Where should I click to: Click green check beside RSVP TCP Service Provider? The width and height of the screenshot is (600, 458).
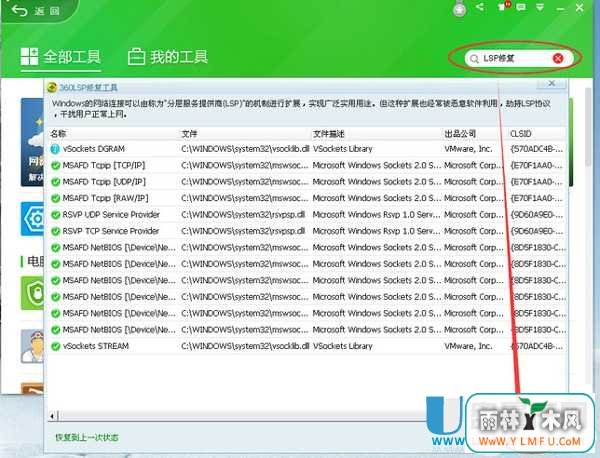point(55,231)
